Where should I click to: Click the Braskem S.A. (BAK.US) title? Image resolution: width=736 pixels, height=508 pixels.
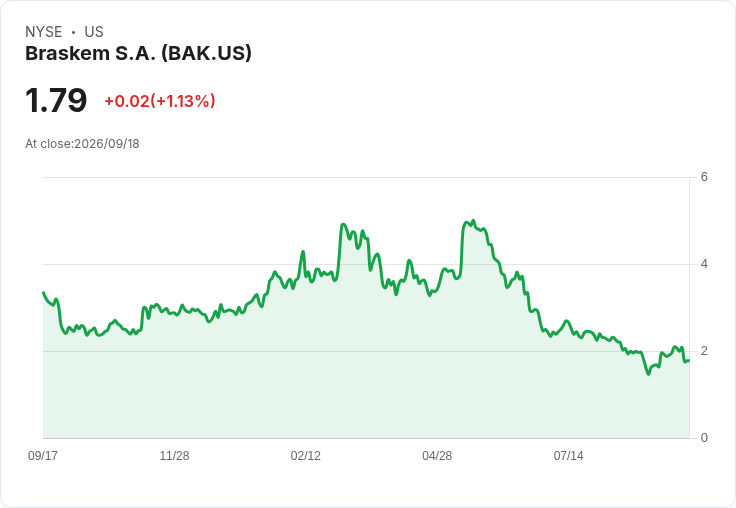(x=138, y=54)
